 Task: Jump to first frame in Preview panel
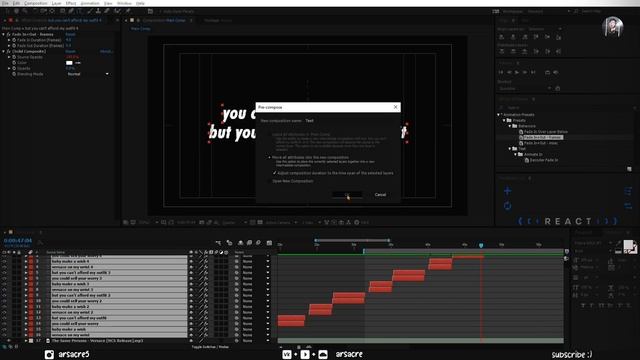[x=501, y=72]
